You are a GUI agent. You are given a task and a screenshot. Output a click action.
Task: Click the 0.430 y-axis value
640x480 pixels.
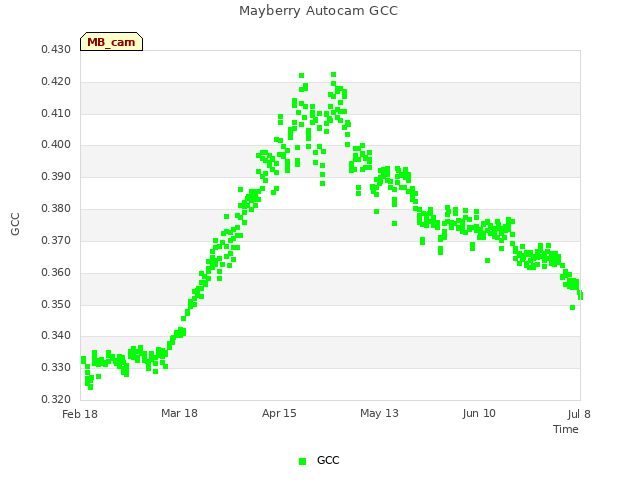pos(56,49)
